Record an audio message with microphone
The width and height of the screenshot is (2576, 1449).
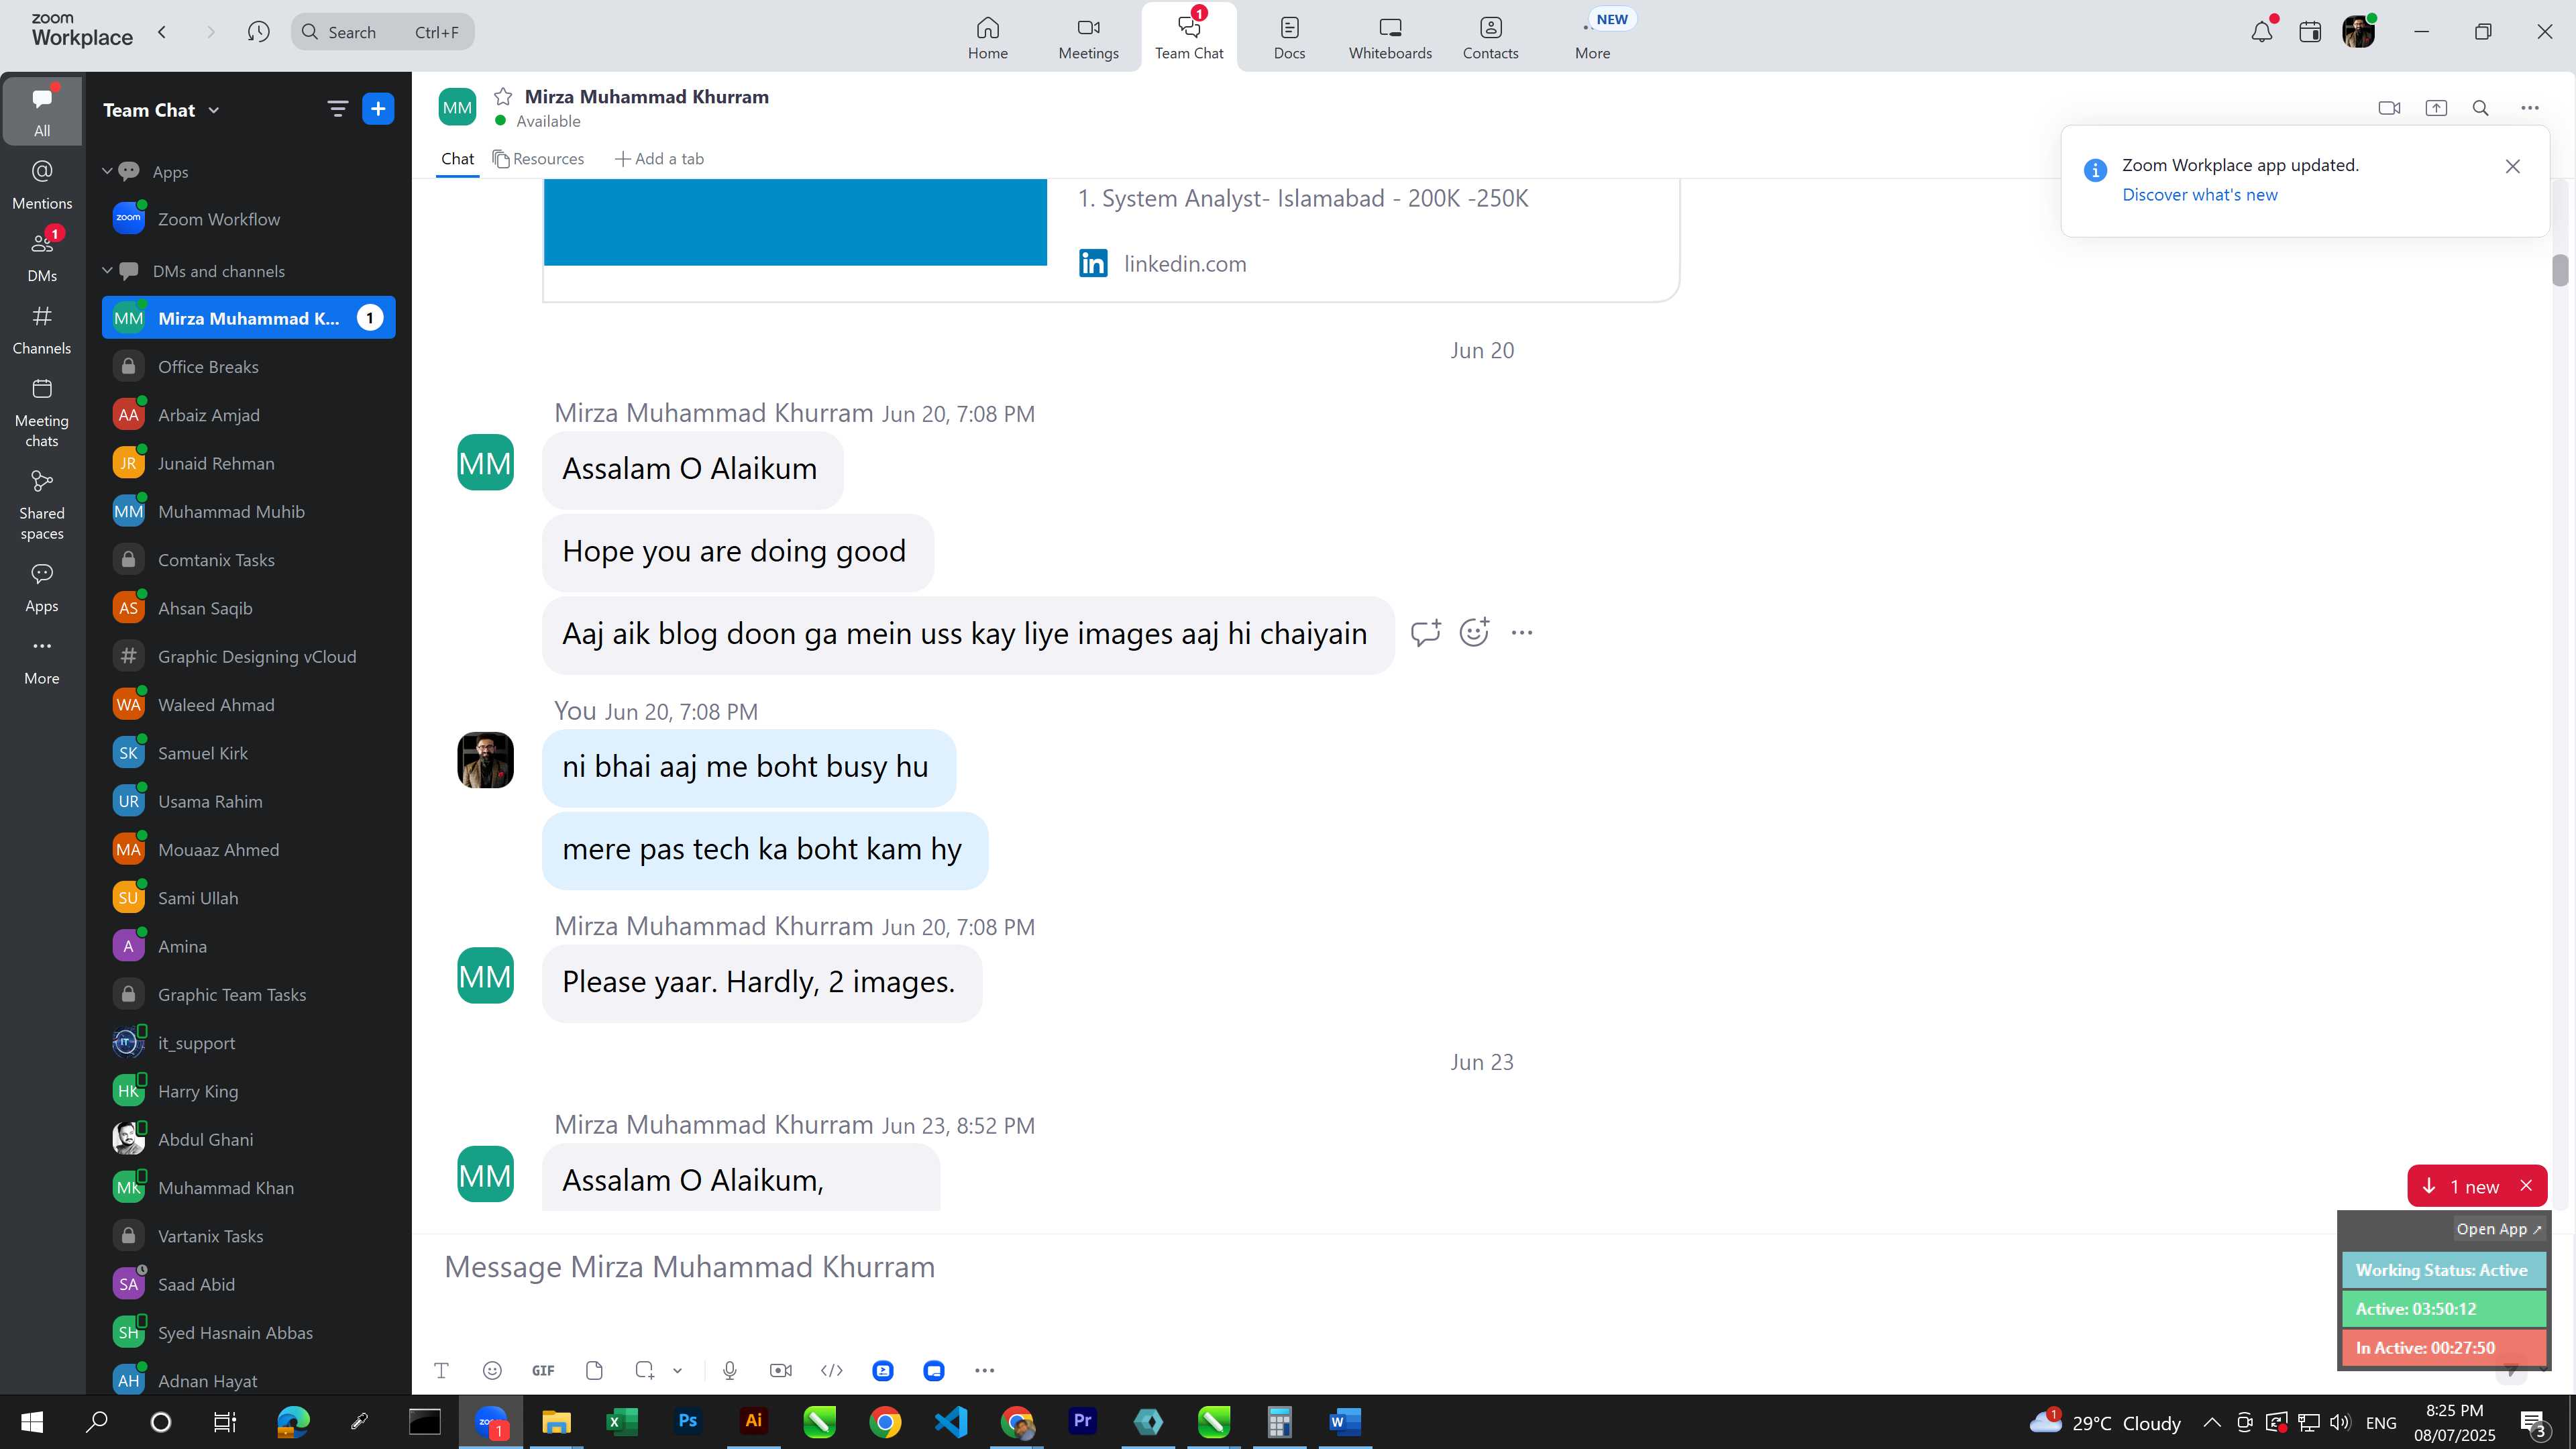[x=730, y=1370]
